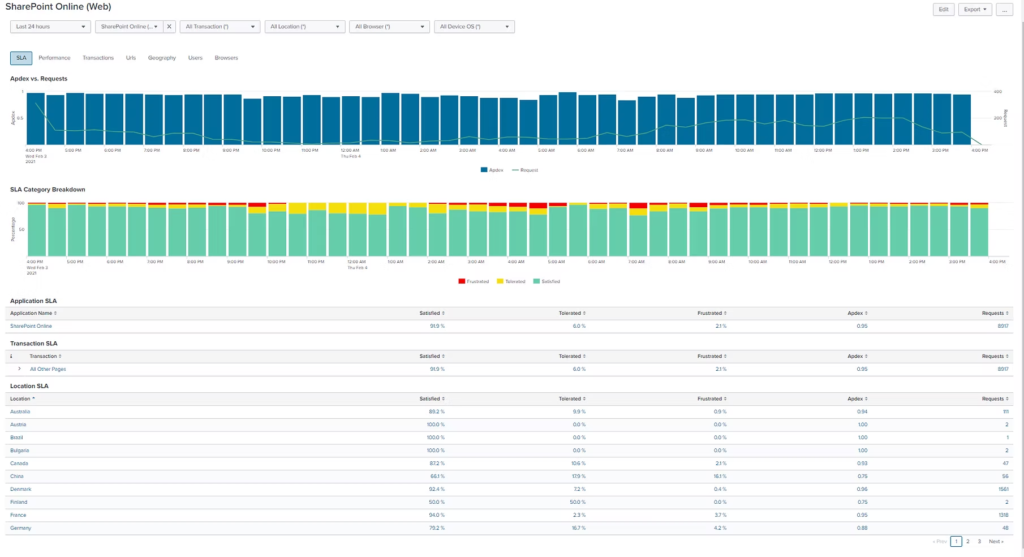Image resolution: width=1024 pixels, height=557 pixels.
Task: Click Next in Location SLA pagination
Action: point(996,541)
